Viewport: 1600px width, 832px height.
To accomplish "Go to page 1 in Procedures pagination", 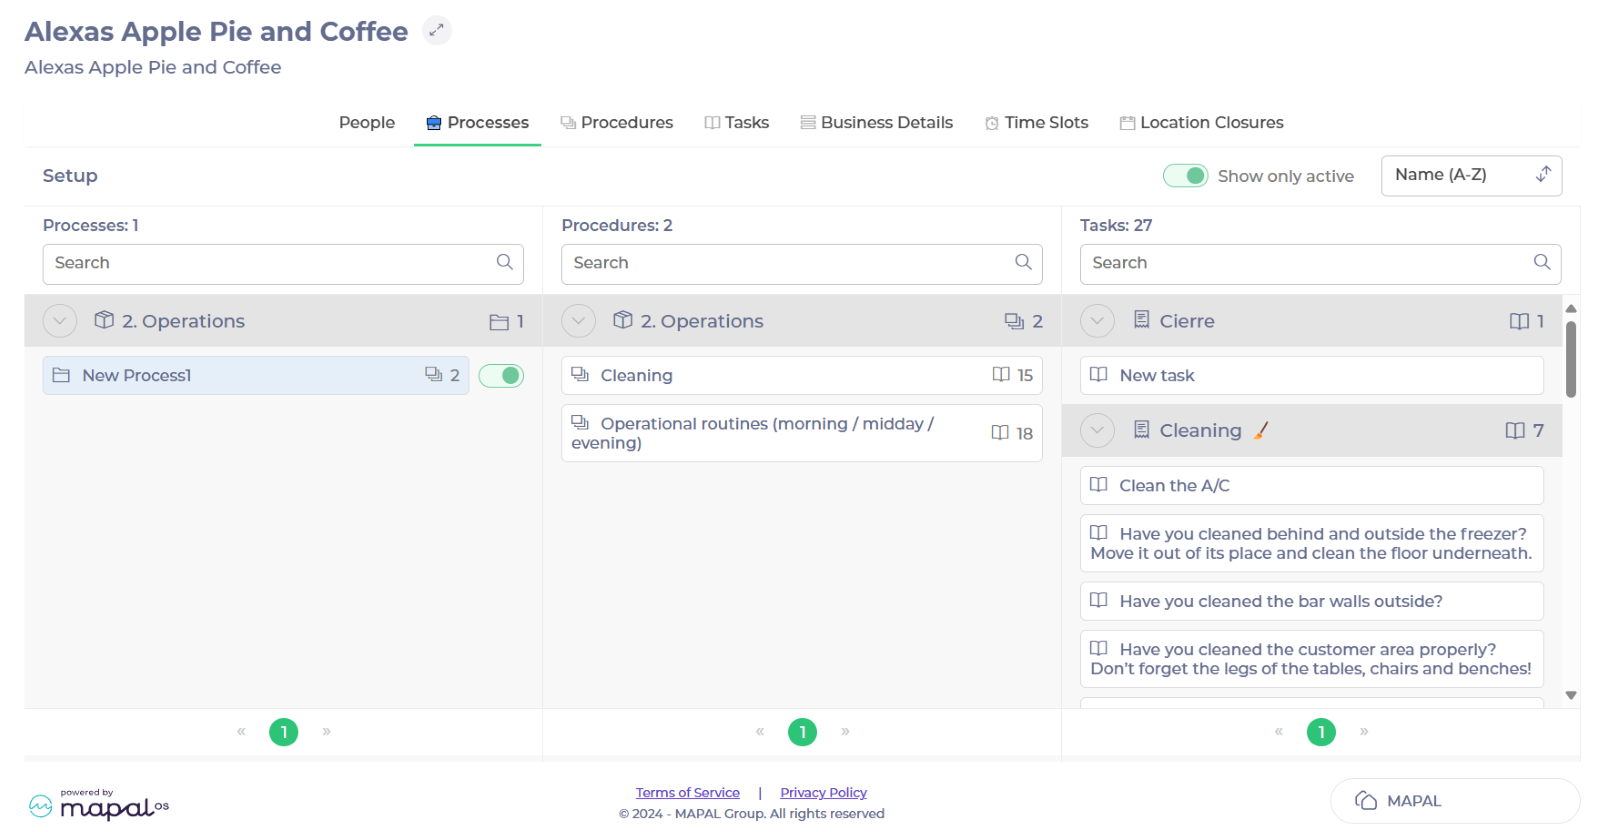I will 802,732.
